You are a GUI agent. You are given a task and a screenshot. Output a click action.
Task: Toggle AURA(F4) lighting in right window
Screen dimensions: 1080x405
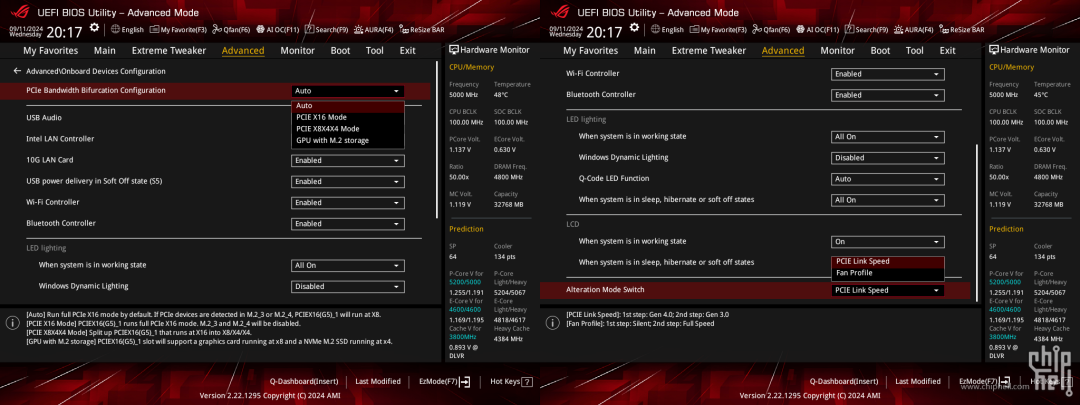pos(913,30)
